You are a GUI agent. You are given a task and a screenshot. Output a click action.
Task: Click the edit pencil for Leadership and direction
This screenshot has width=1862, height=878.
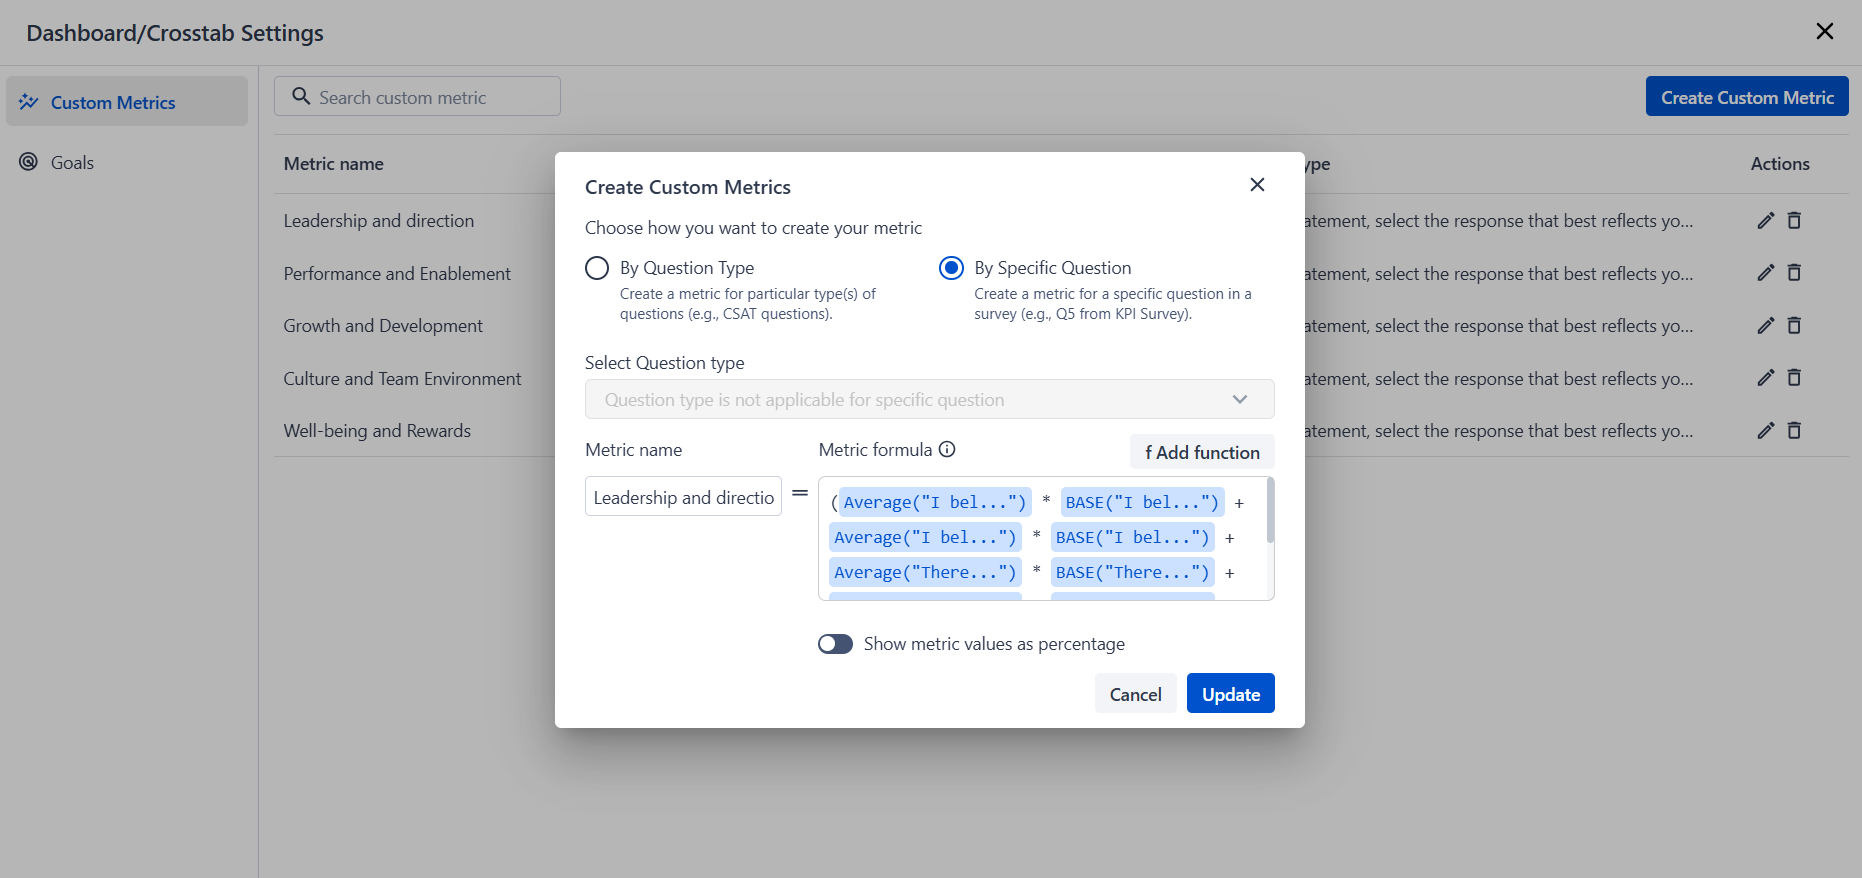[1765, 221]
